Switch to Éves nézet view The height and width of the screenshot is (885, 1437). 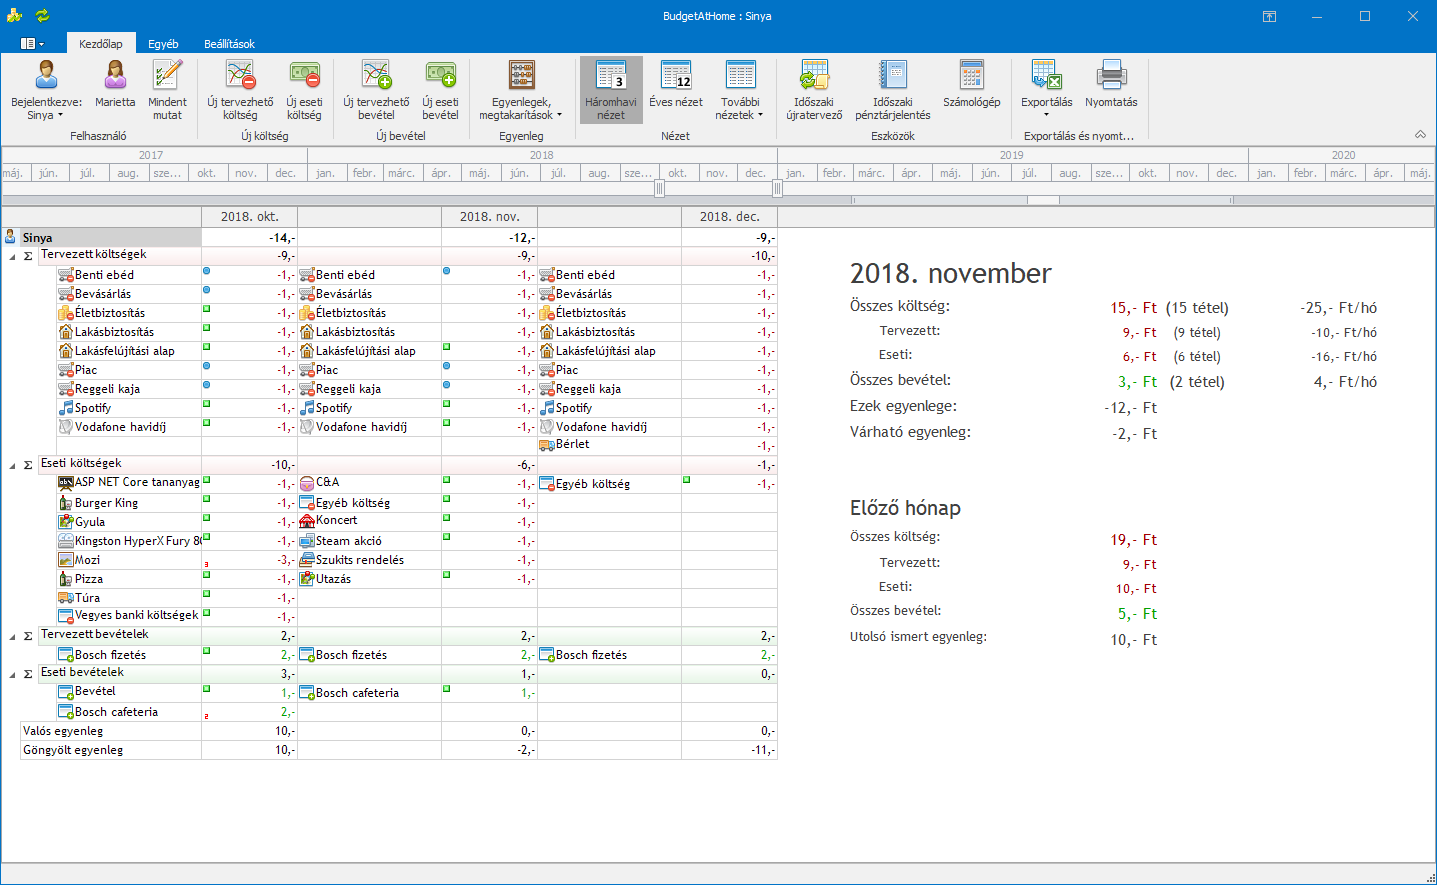click(675, 77)
